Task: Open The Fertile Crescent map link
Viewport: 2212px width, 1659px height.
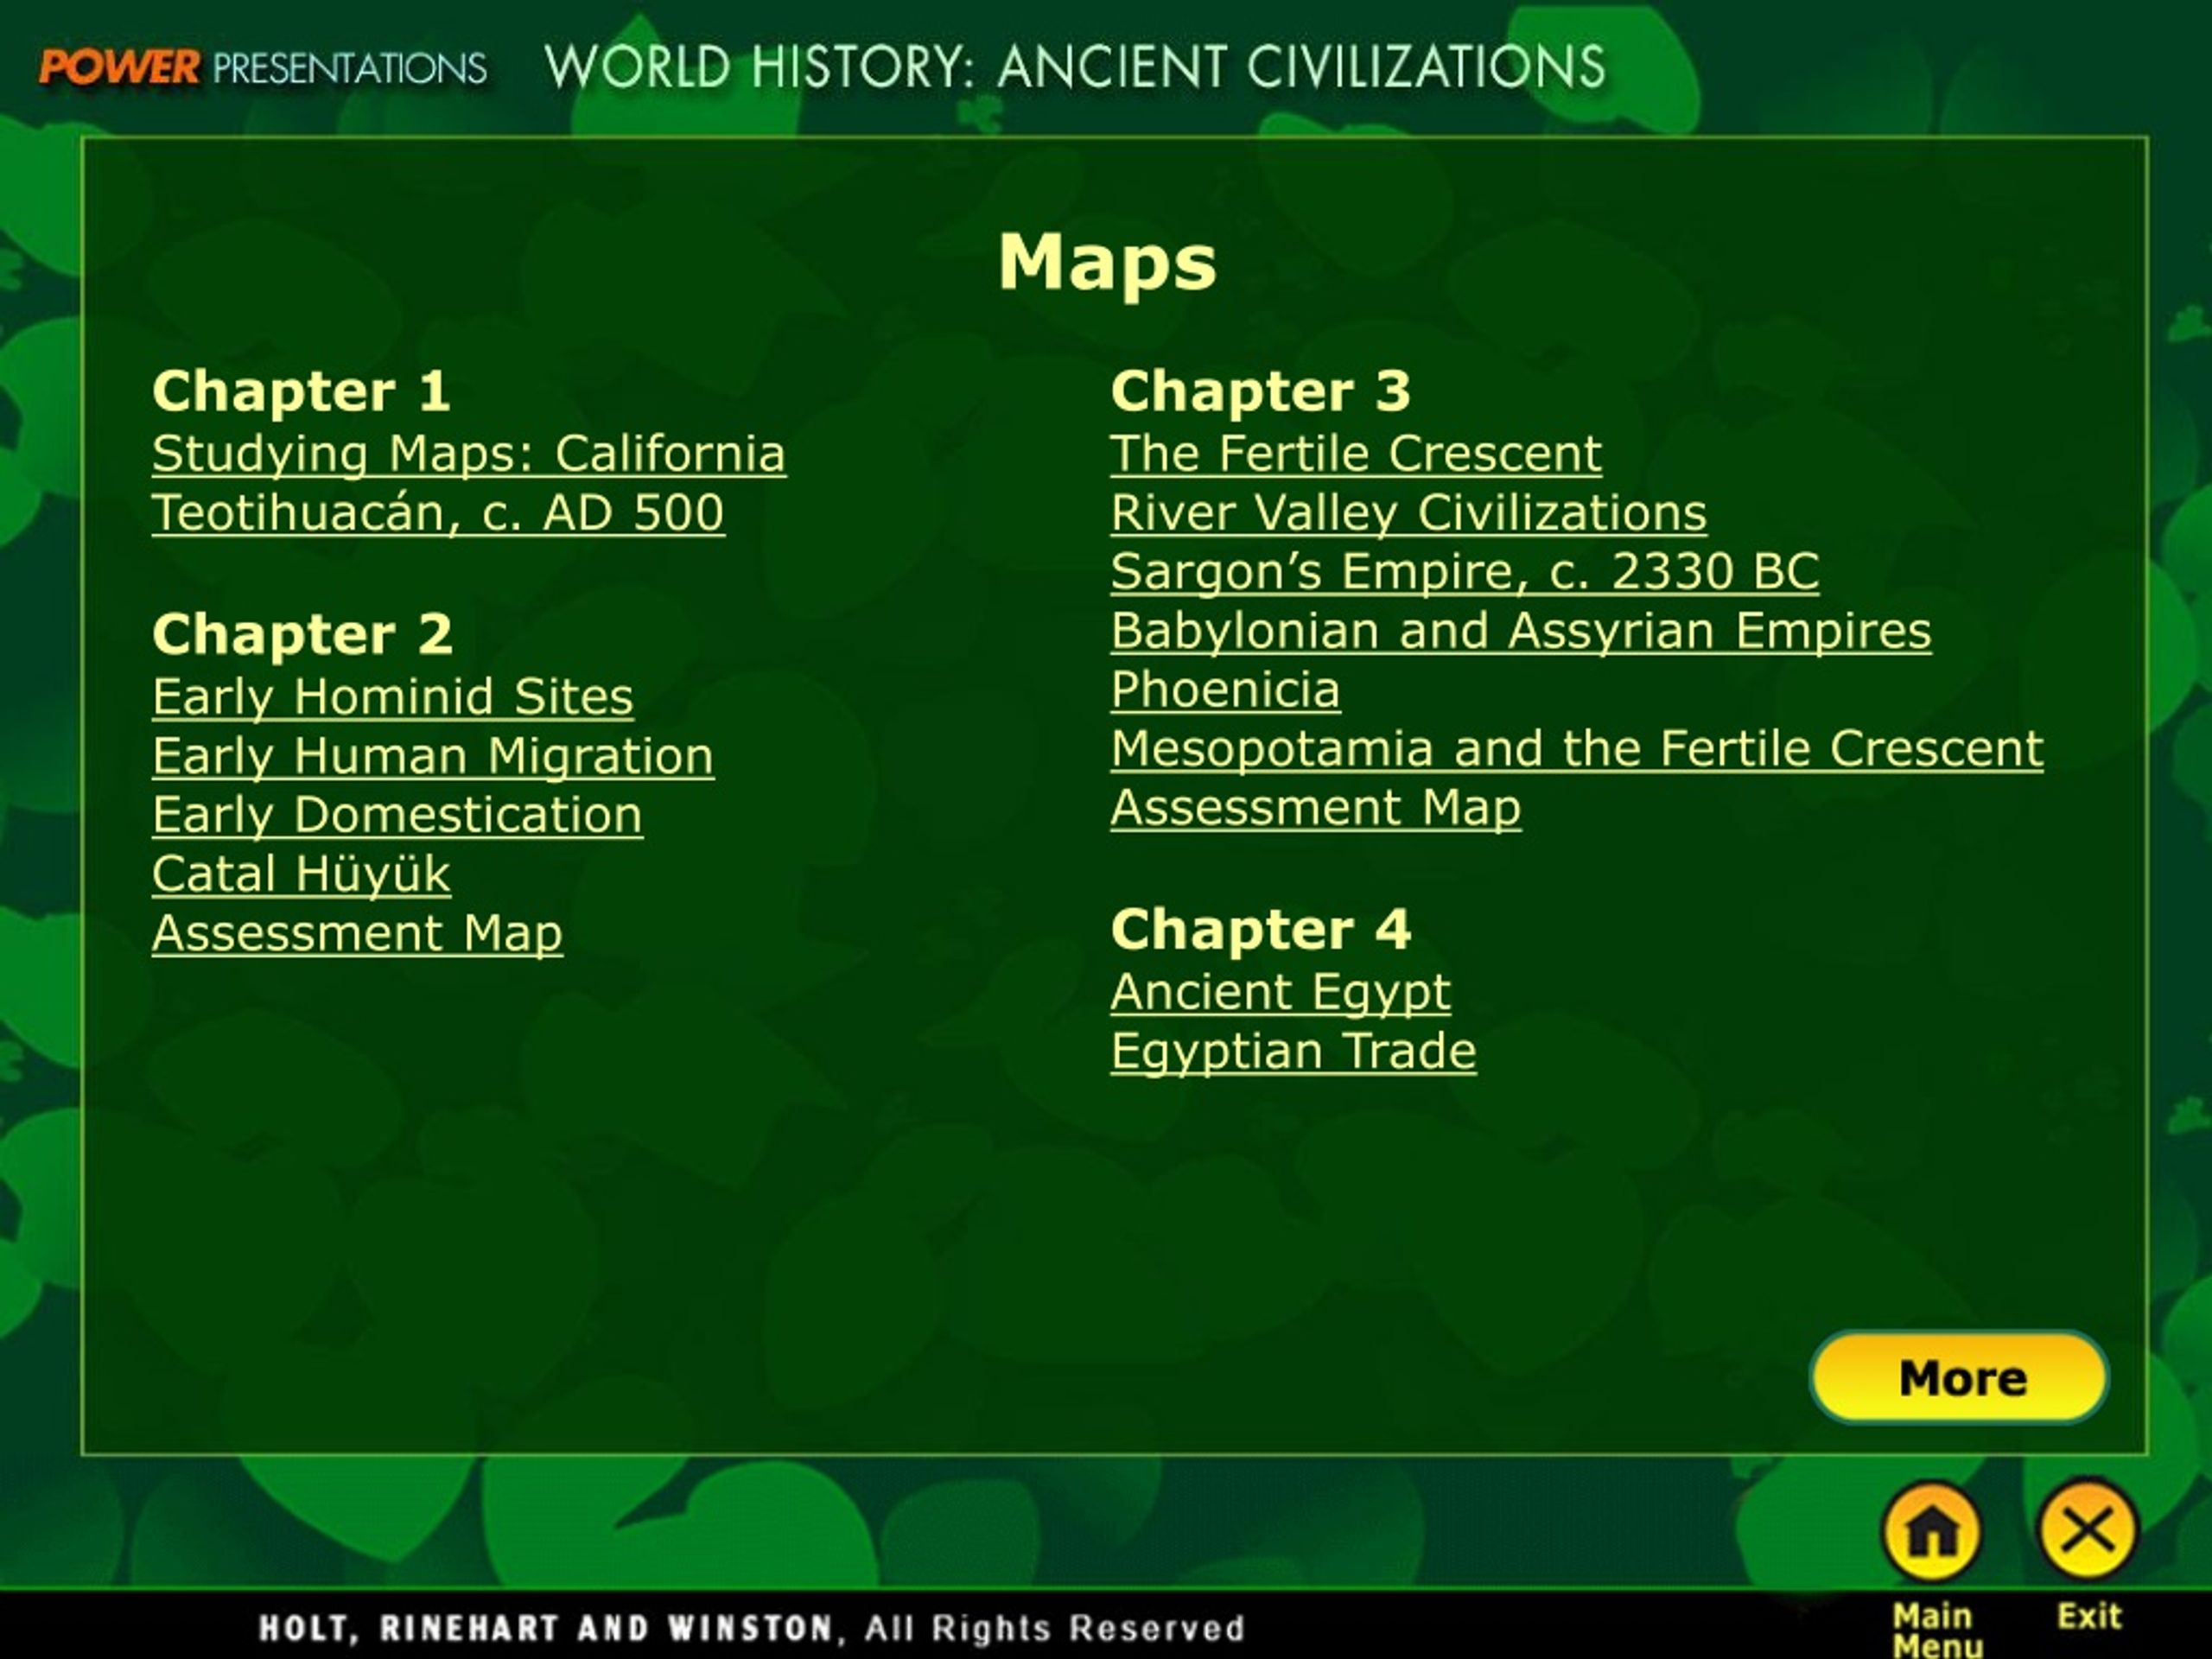Action: click(x=1356, y=454)
